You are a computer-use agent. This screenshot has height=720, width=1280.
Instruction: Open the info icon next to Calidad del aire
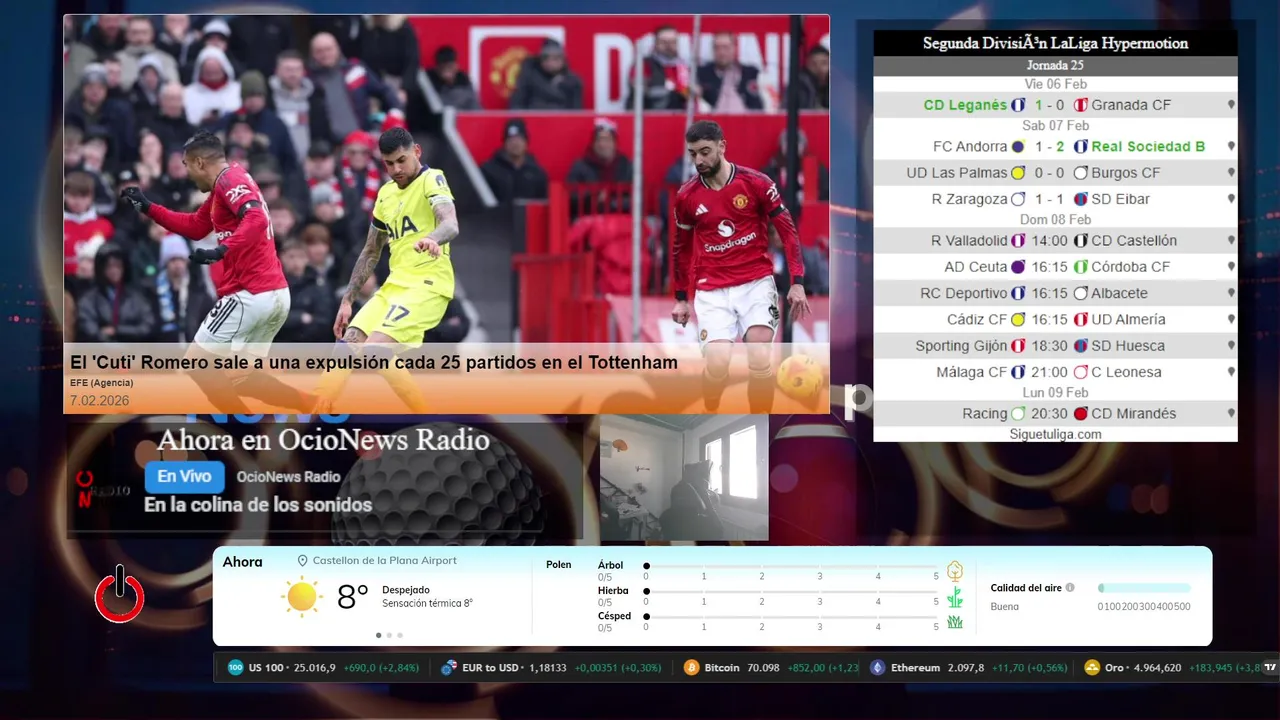(1070, 588)
